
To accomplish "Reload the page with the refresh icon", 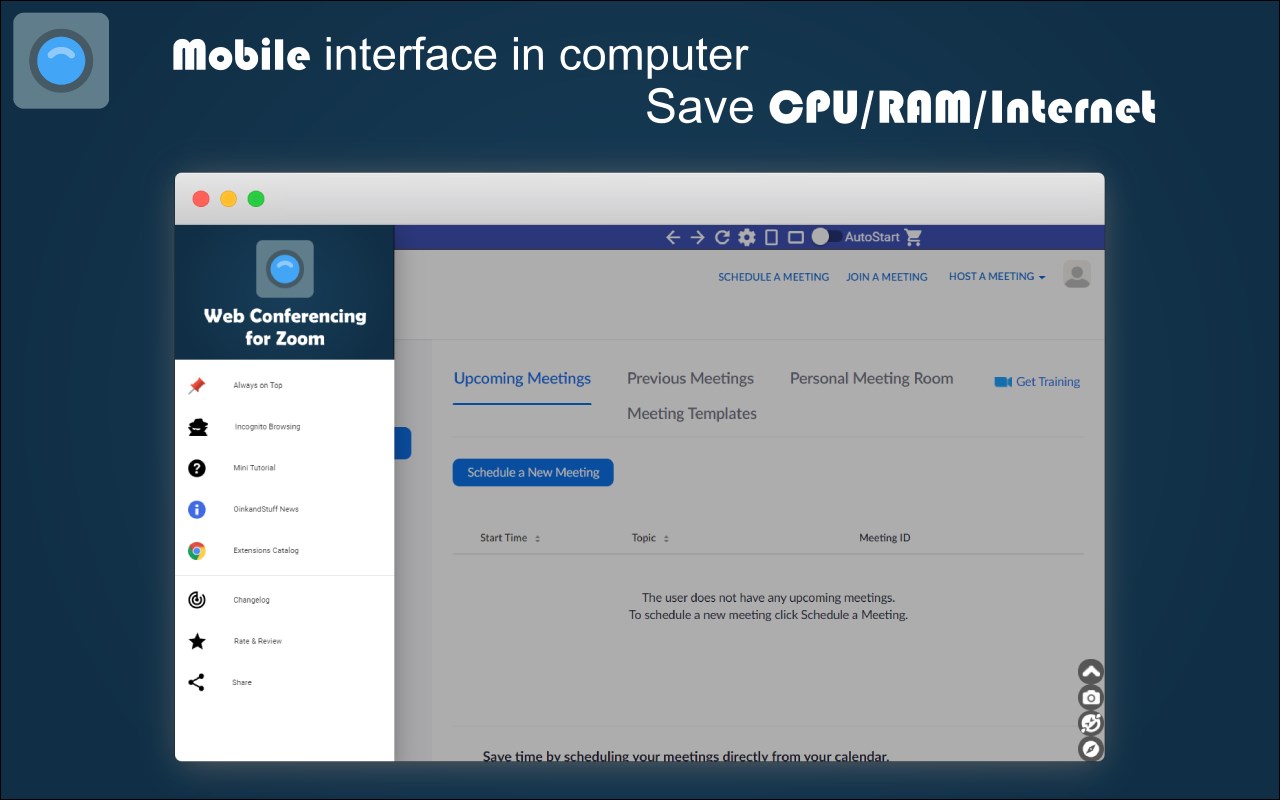I will point(722,237).
